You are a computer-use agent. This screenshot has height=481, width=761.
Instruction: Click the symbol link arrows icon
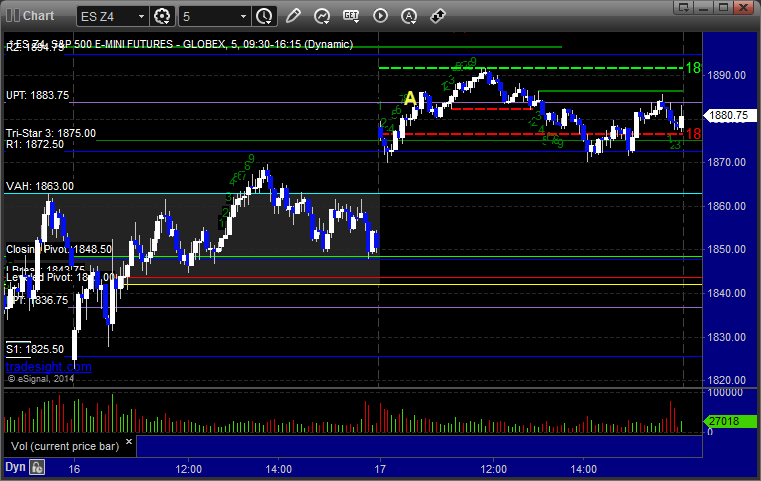tap(438, 16)
